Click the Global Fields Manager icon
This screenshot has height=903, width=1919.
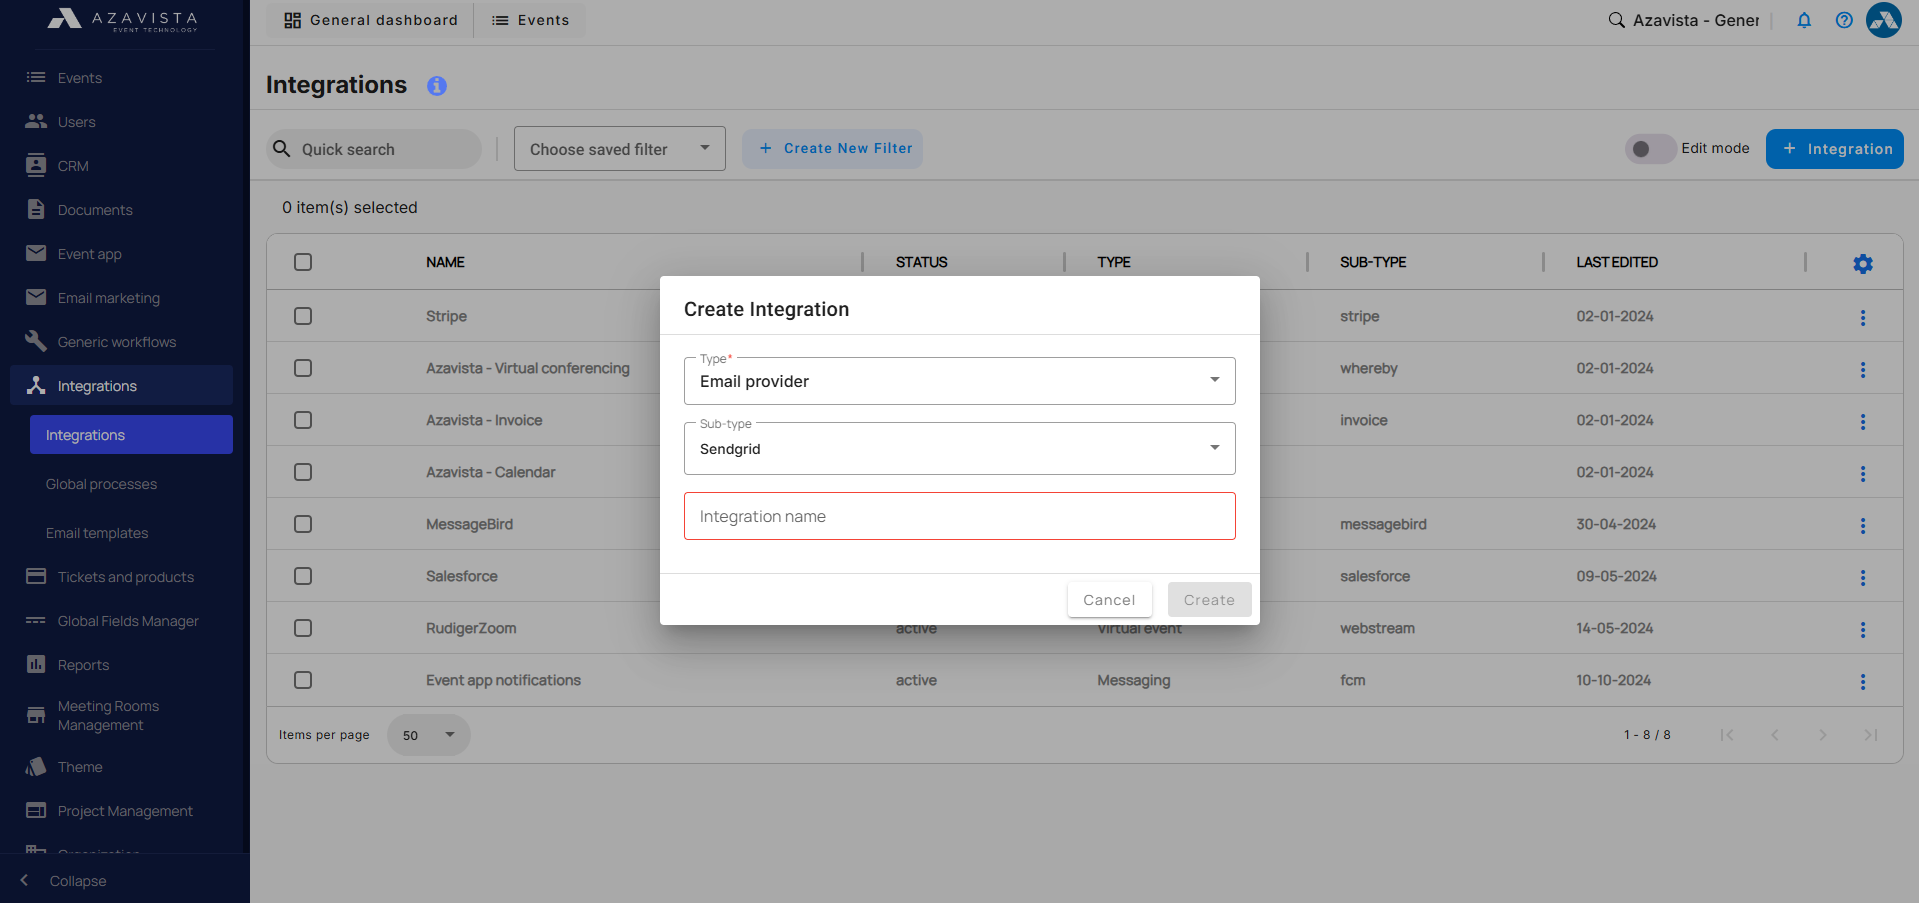(x=36, y=620)
